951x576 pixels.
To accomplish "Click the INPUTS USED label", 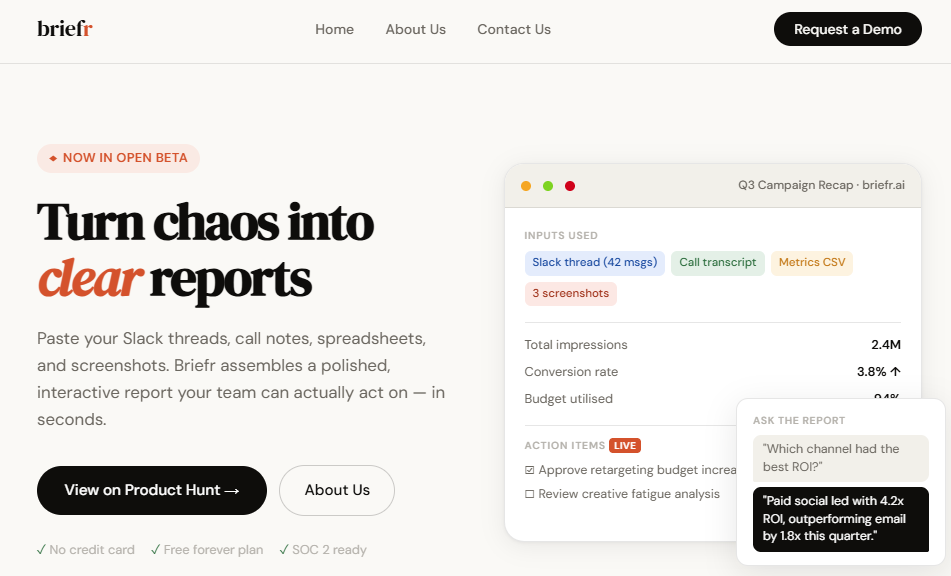I will click(561, 236).
